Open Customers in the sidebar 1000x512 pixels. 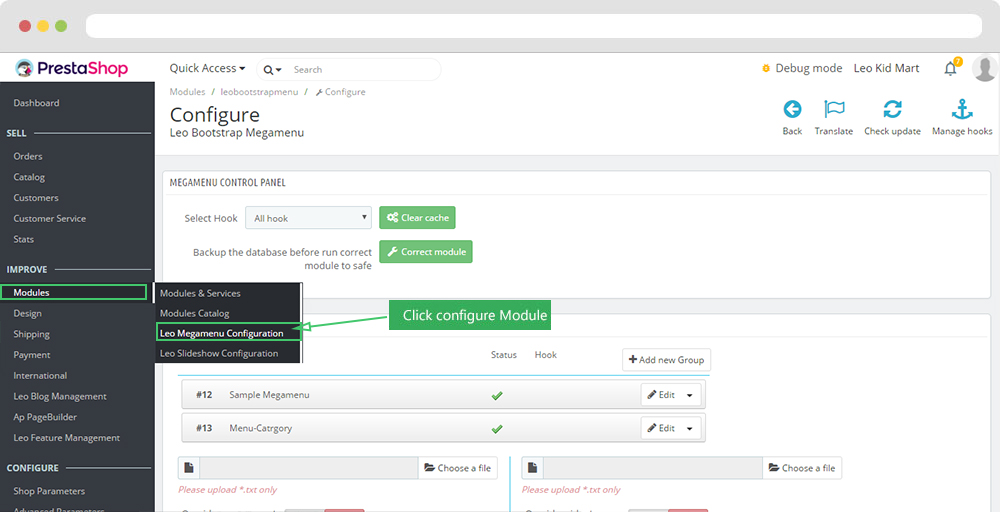tap(36, 198)
